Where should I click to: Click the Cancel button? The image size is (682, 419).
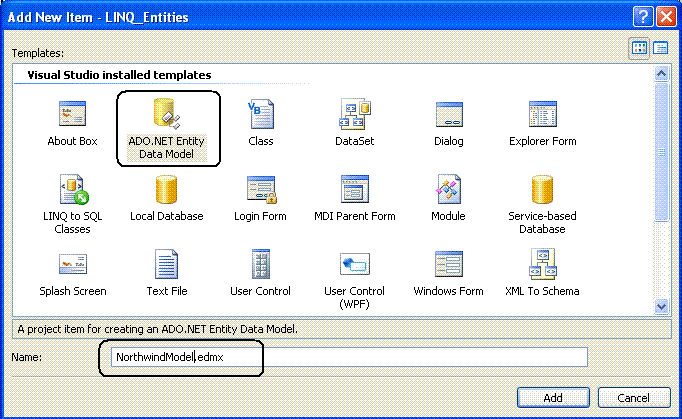(634, 398)
